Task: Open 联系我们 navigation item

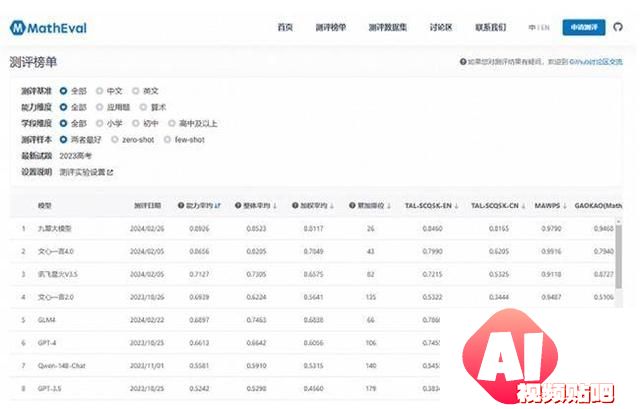Action: tap(491, 27)
